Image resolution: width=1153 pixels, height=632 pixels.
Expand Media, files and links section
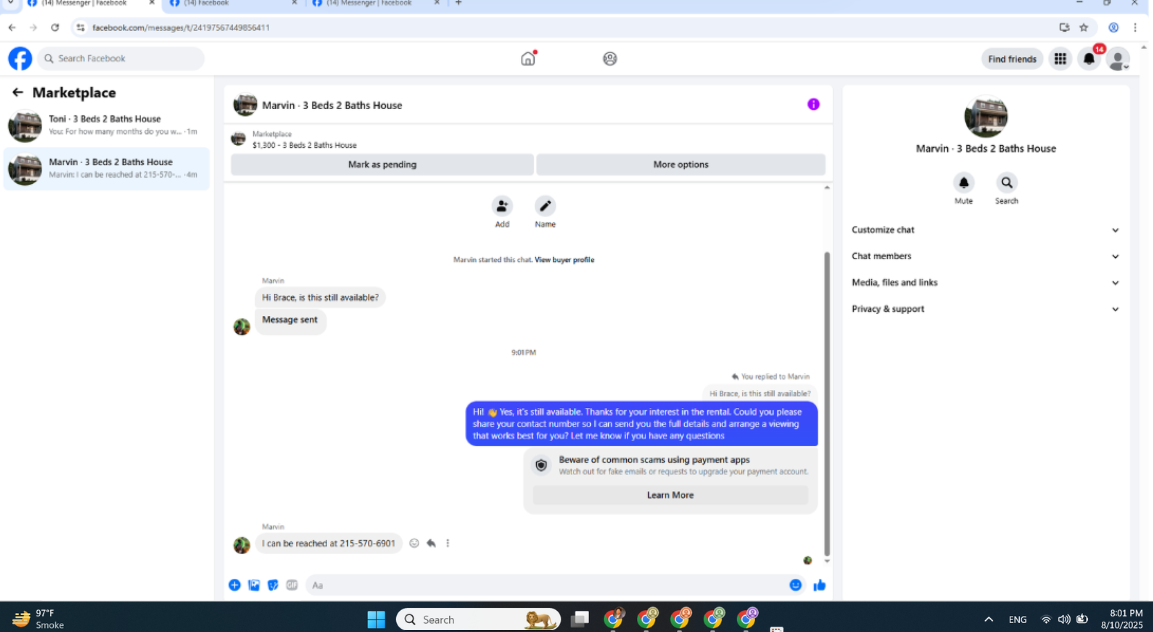(985, 283)
